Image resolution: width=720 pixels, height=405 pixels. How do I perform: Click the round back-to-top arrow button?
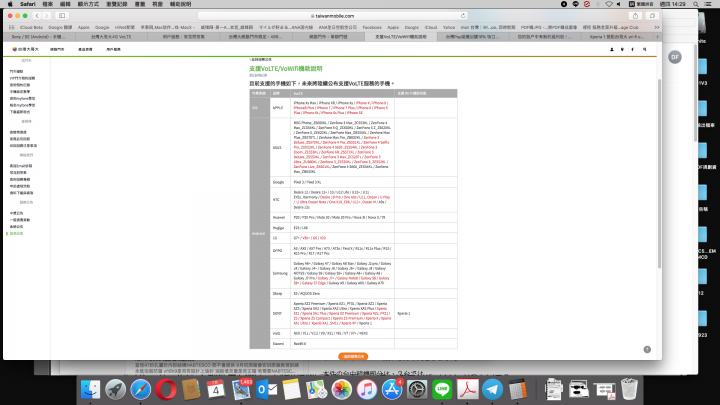[x=647, y=349]
